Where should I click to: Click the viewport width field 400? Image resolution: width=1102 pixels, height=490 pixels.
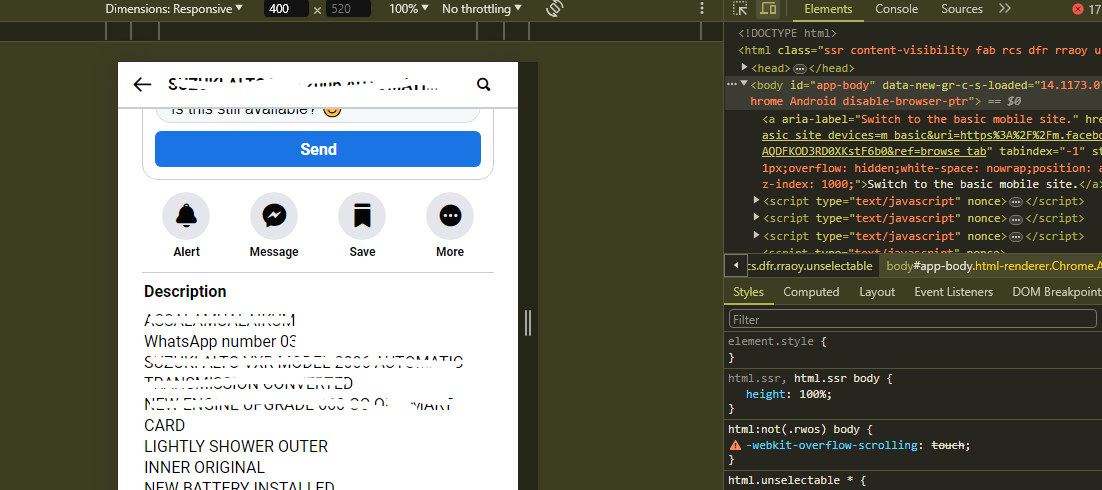point(286,9)
